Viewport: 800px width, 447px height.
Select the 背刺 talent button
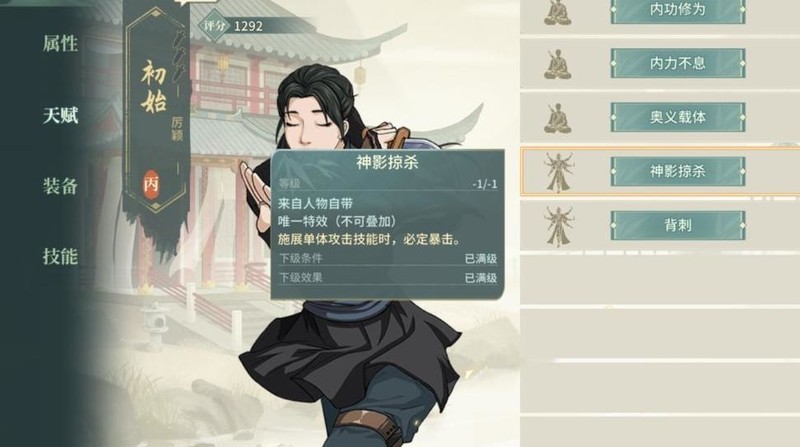click(678, 226)
